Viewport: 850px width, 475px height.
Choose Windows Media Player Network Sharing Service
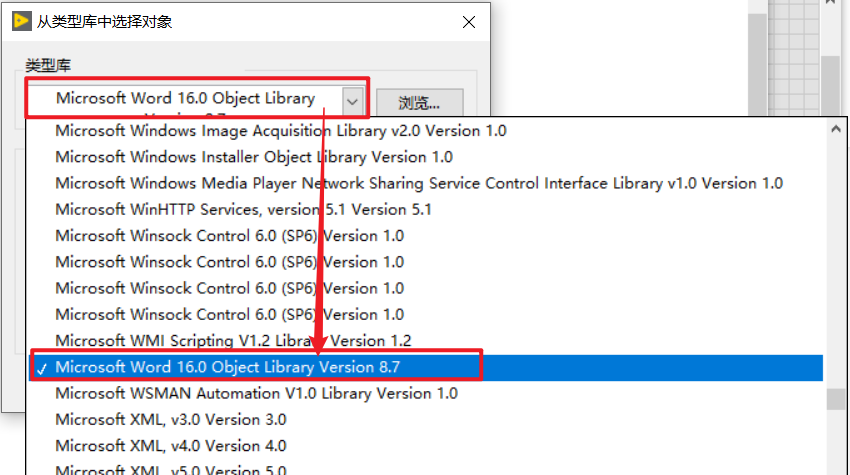[419, 183]
